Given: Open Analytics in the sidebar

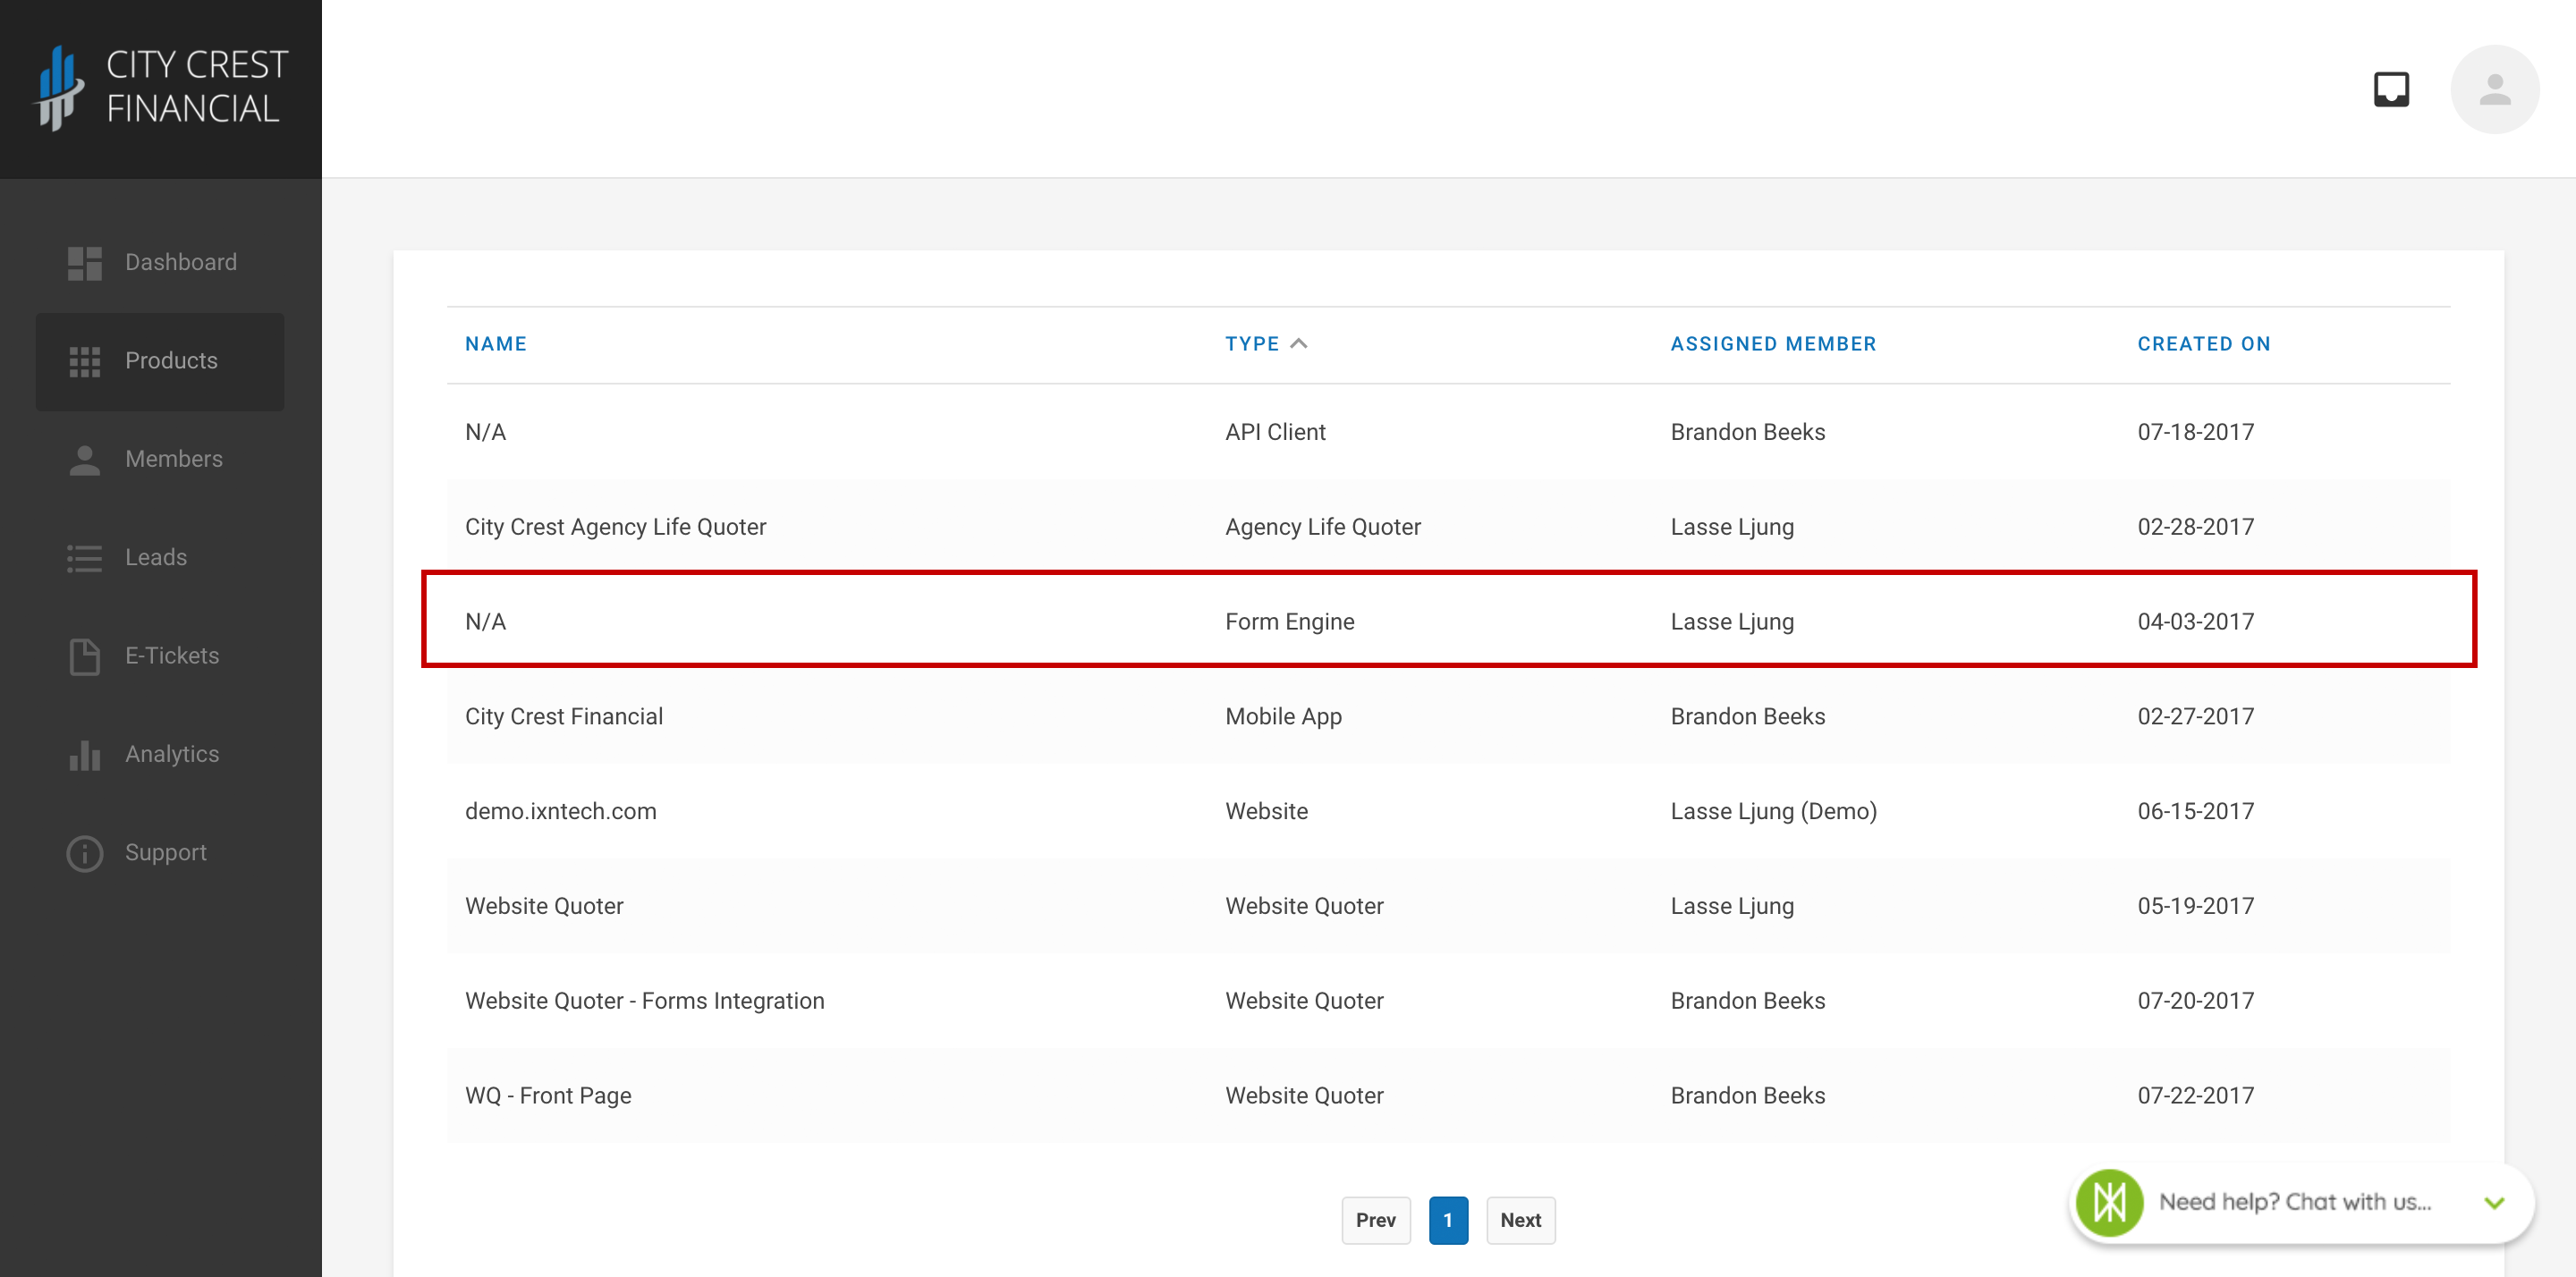Looking at the screenshot, I should [x=160, y=754].
